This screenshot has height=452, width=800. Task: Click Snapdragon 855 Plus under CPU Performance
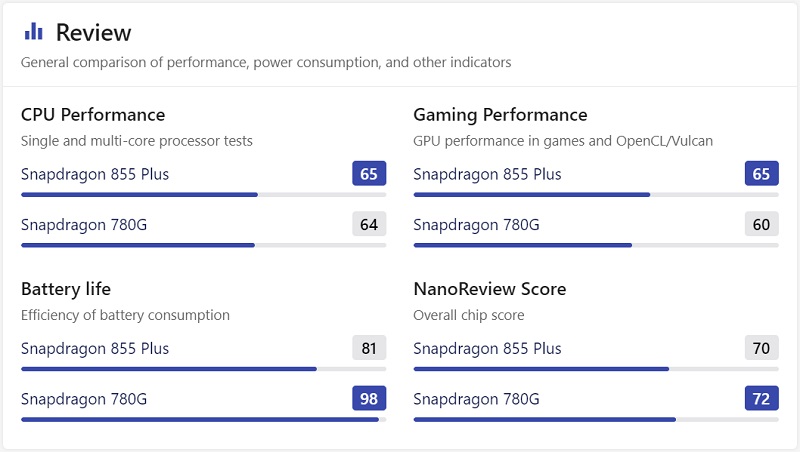(95, 174)
